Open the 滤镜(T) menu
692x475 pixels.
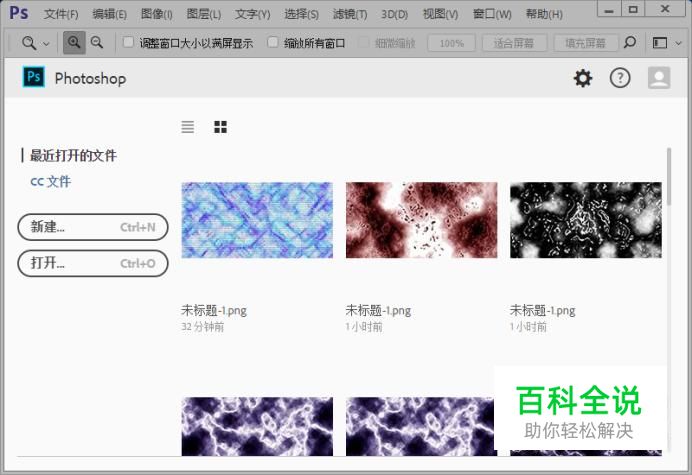pyautogui.click(x=350, y=14)
